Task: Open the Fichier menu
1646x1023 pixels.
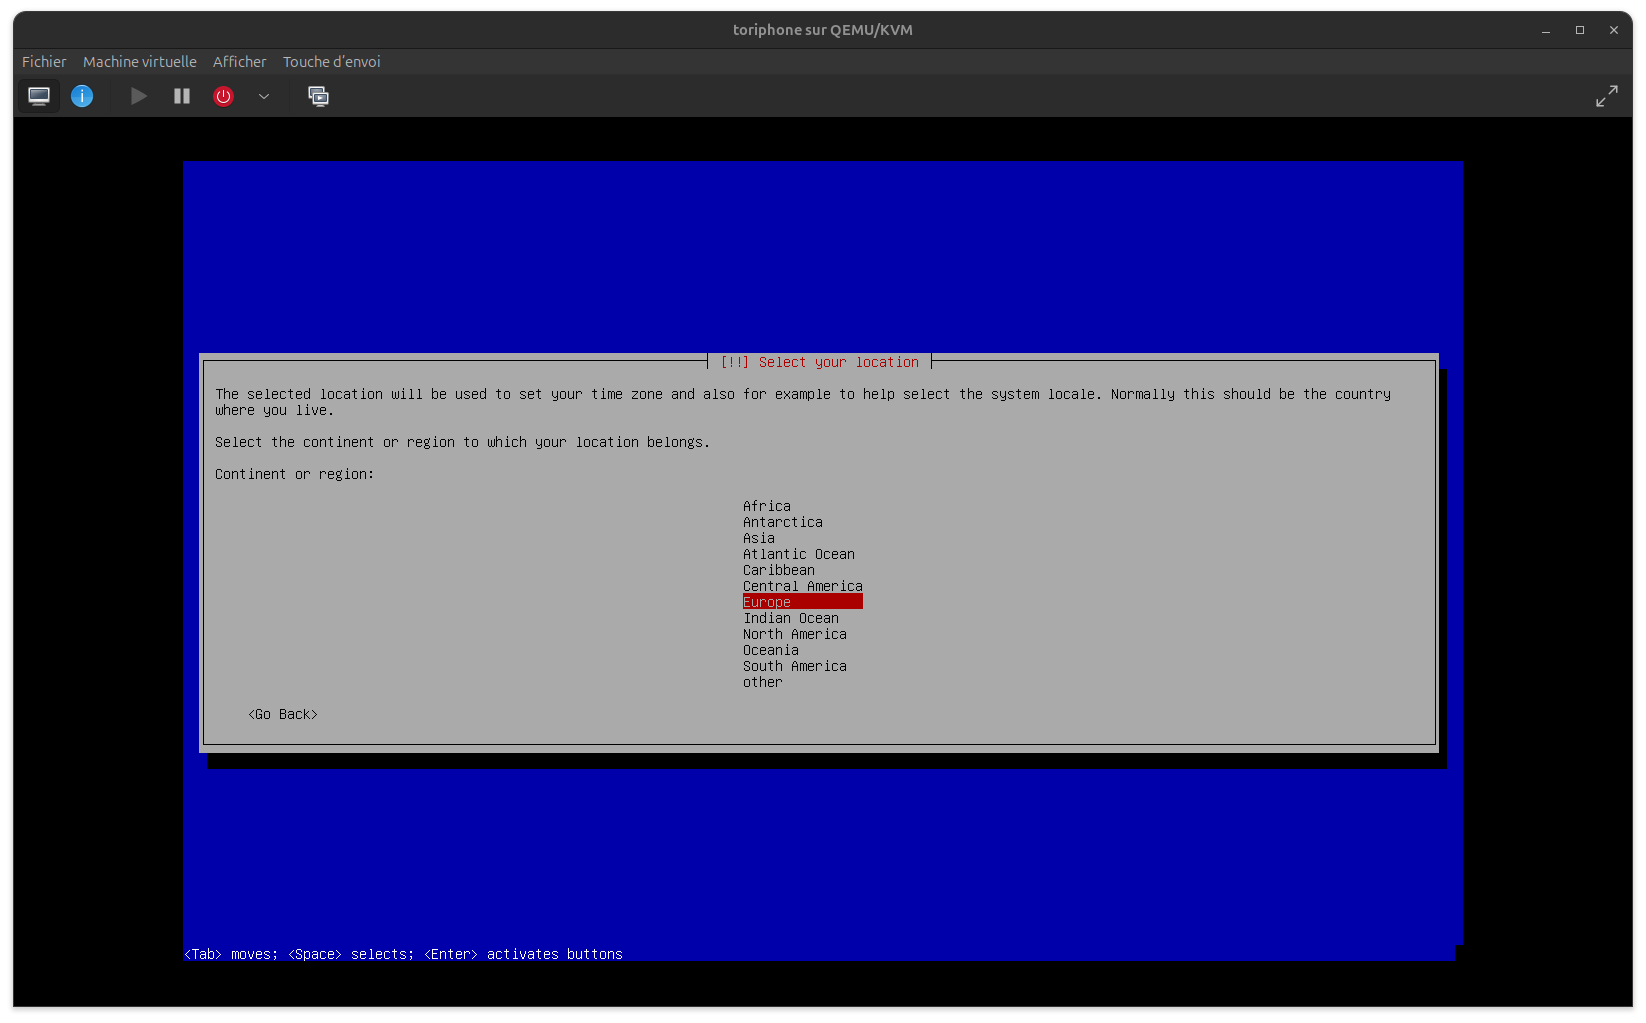Action: [44, 62]
